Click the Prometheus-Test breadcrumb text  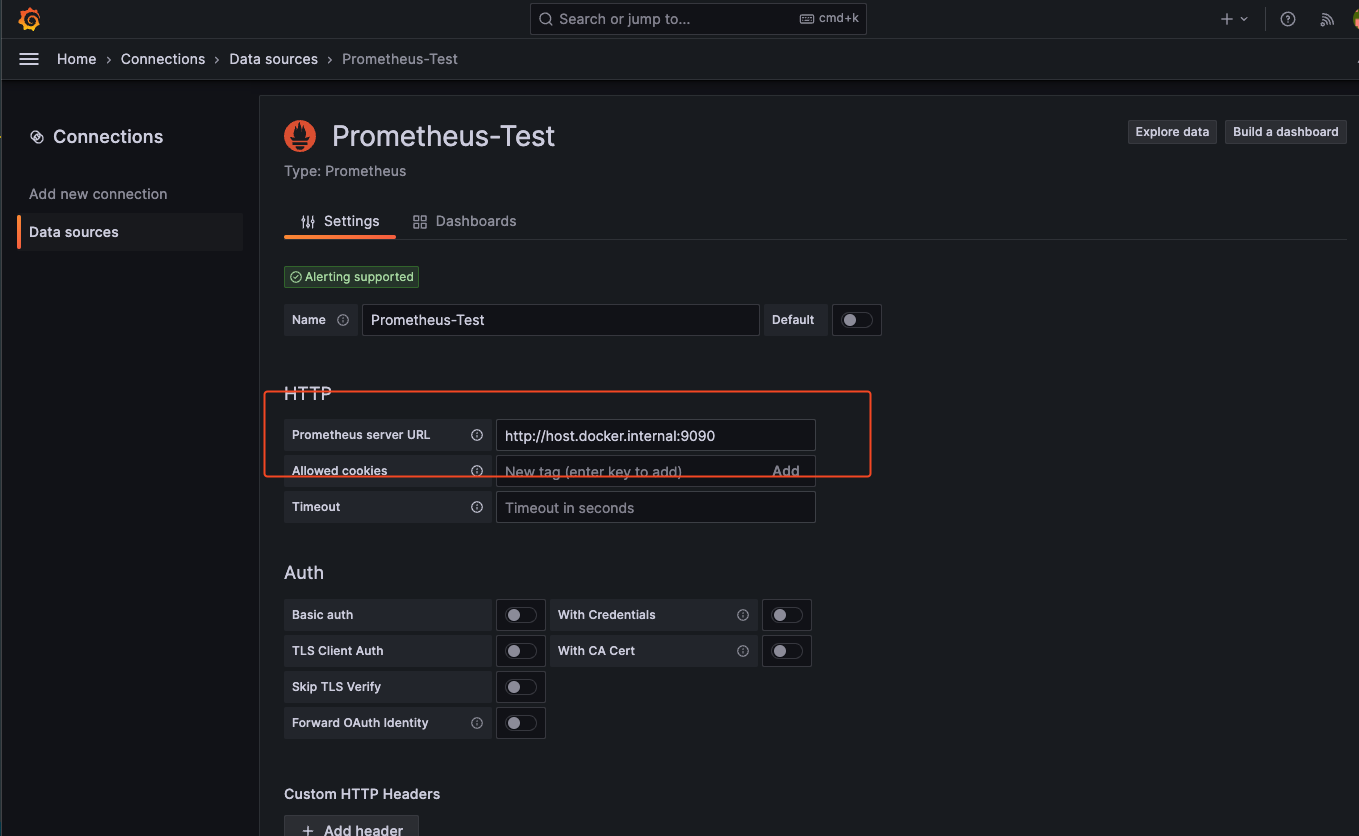400,59
